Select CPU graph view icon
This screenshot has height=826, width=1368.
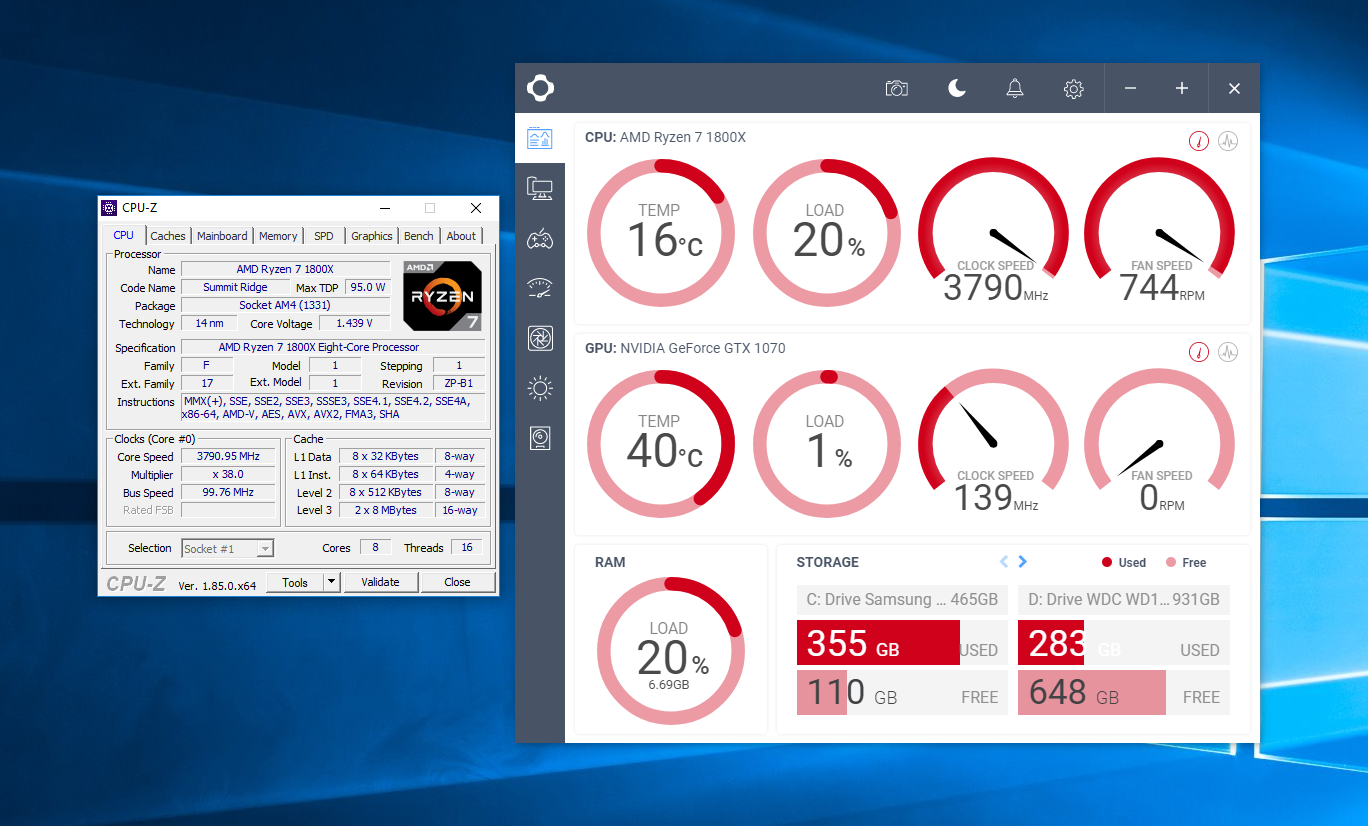1228,141
